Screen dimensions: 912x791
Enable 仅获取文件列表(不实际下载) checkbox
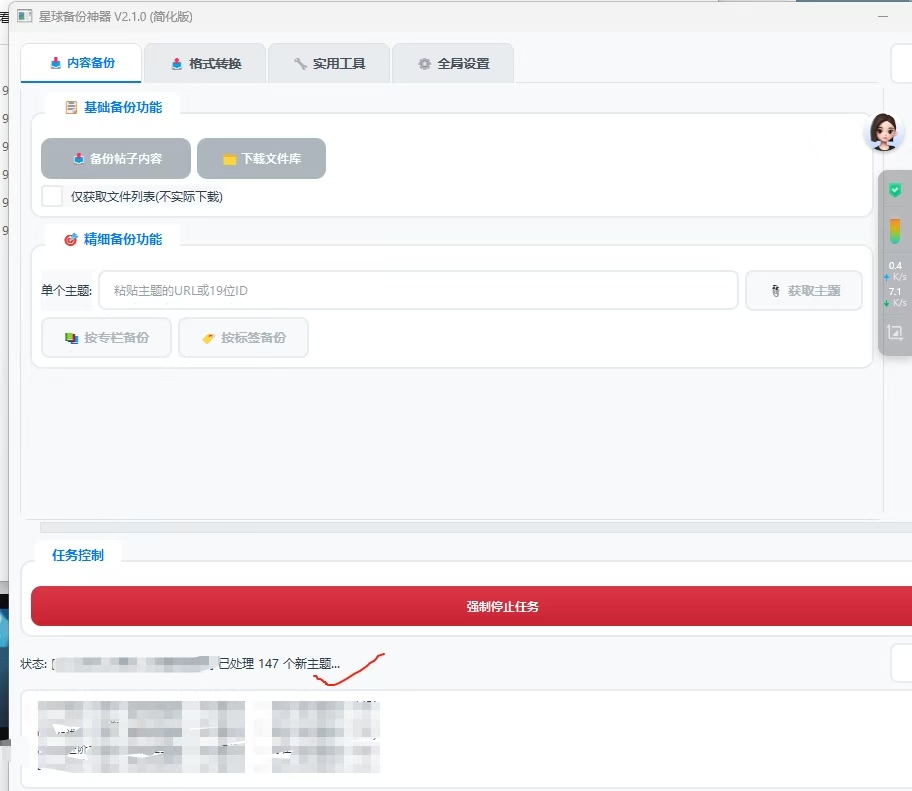[x=52, y=197]
